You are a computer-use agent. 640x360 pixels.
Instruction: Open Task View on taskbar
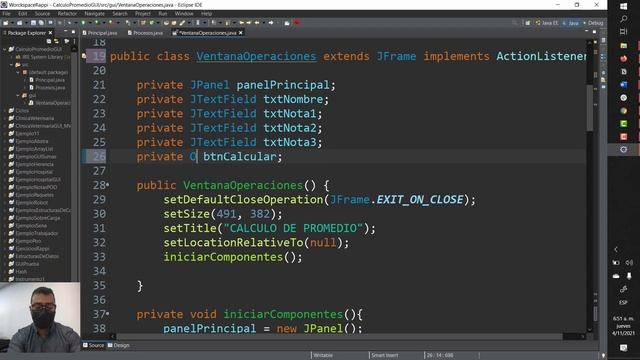pos(623,32)
